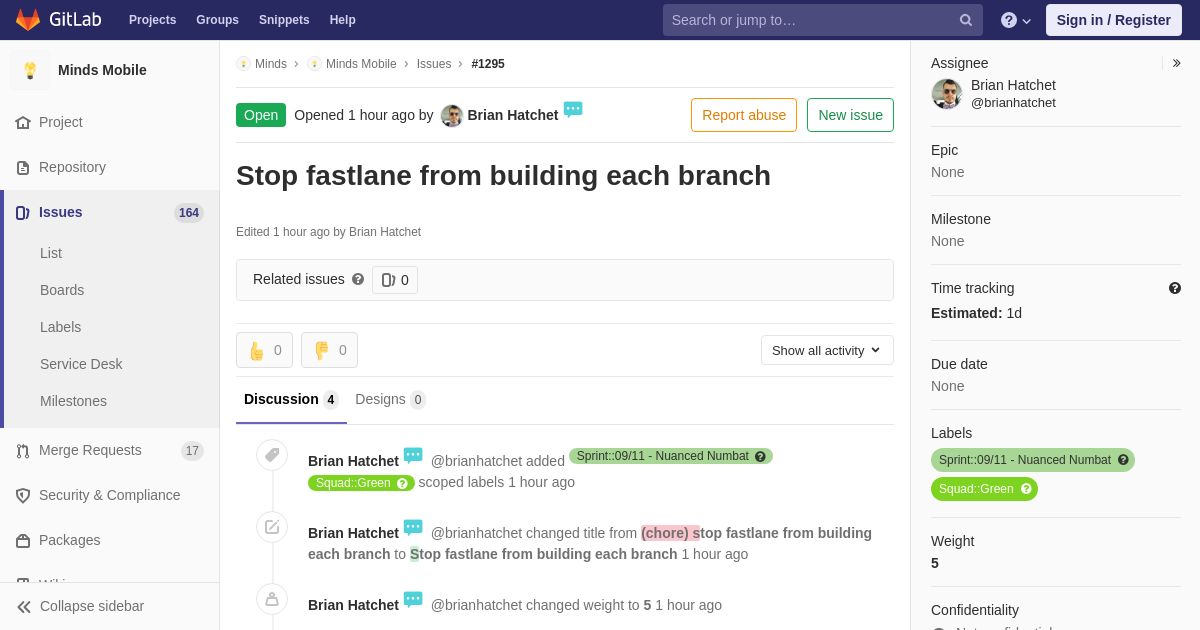Open Milestones in sidebar
1200x630 pixels.
click(x=73, y=401)
